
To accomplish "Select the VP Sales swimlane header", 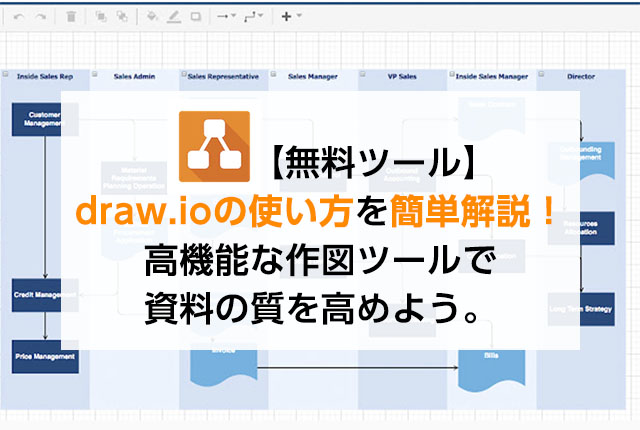I will pos(402,74).
